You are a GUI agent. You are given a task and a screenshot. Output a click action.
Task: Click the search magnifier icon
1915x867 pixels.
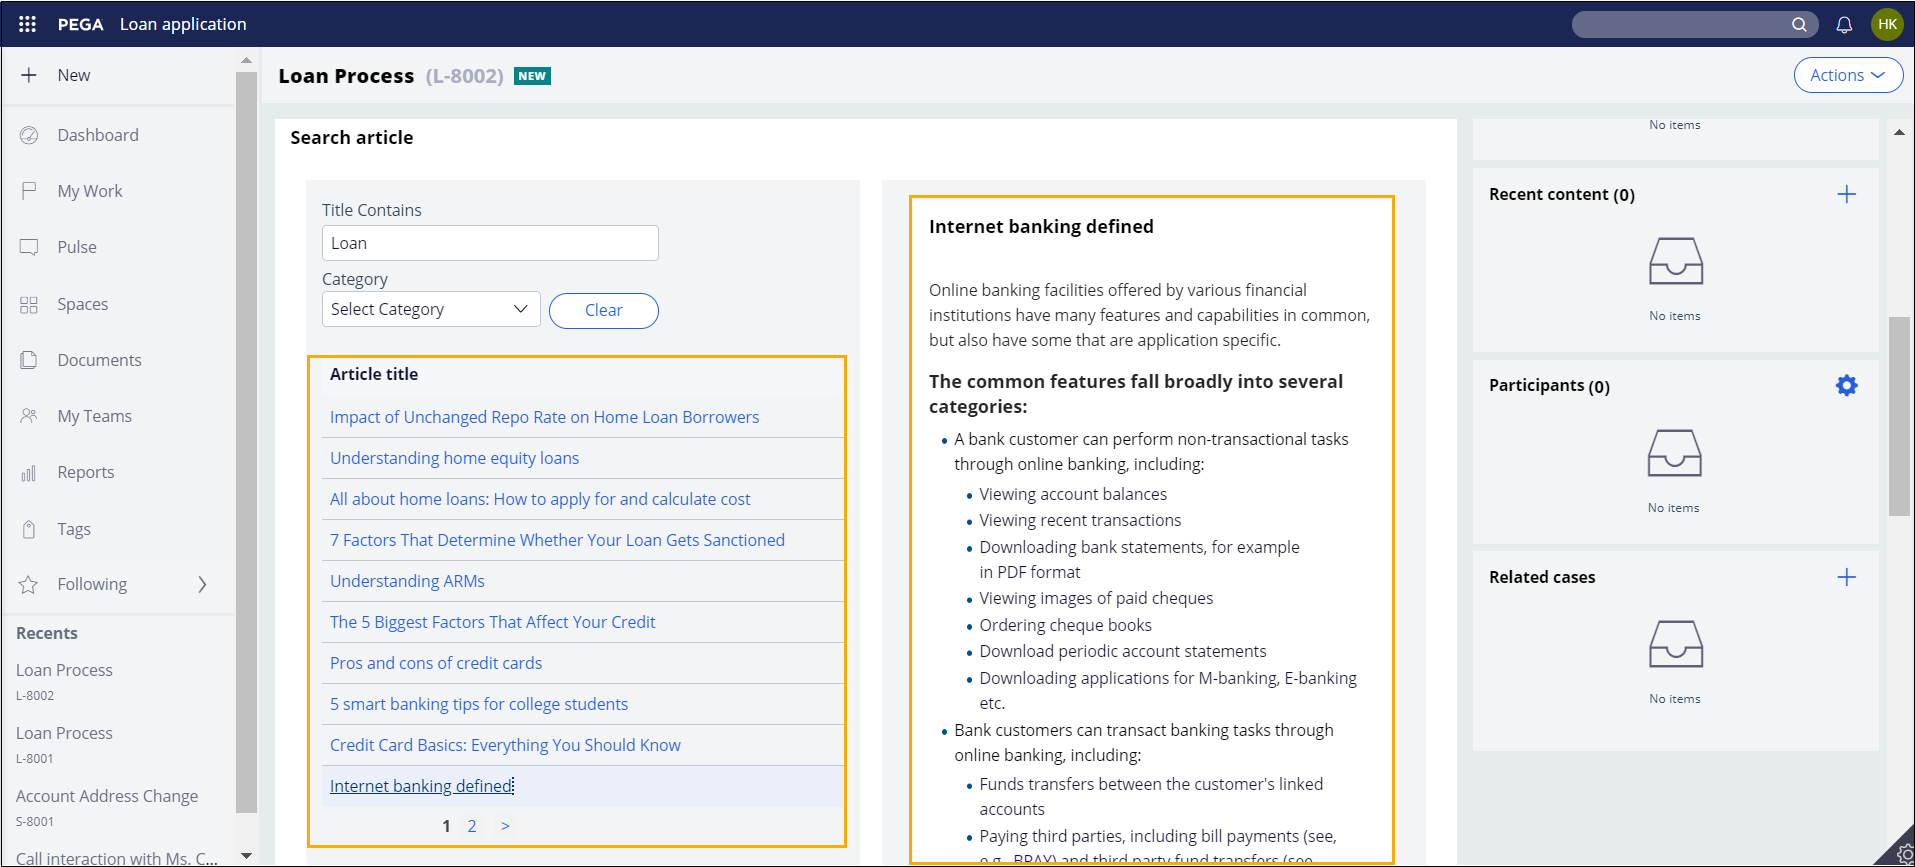pyautogui.click(x=1799, y=25)
